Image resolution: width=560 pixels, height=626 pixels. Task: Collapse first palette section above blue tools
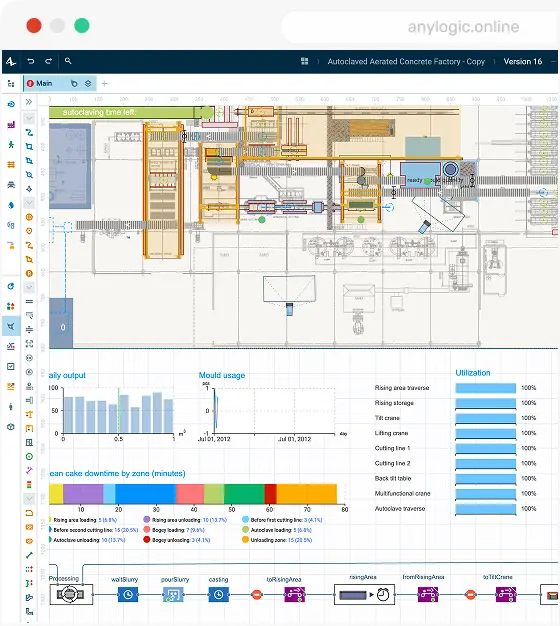29,118
